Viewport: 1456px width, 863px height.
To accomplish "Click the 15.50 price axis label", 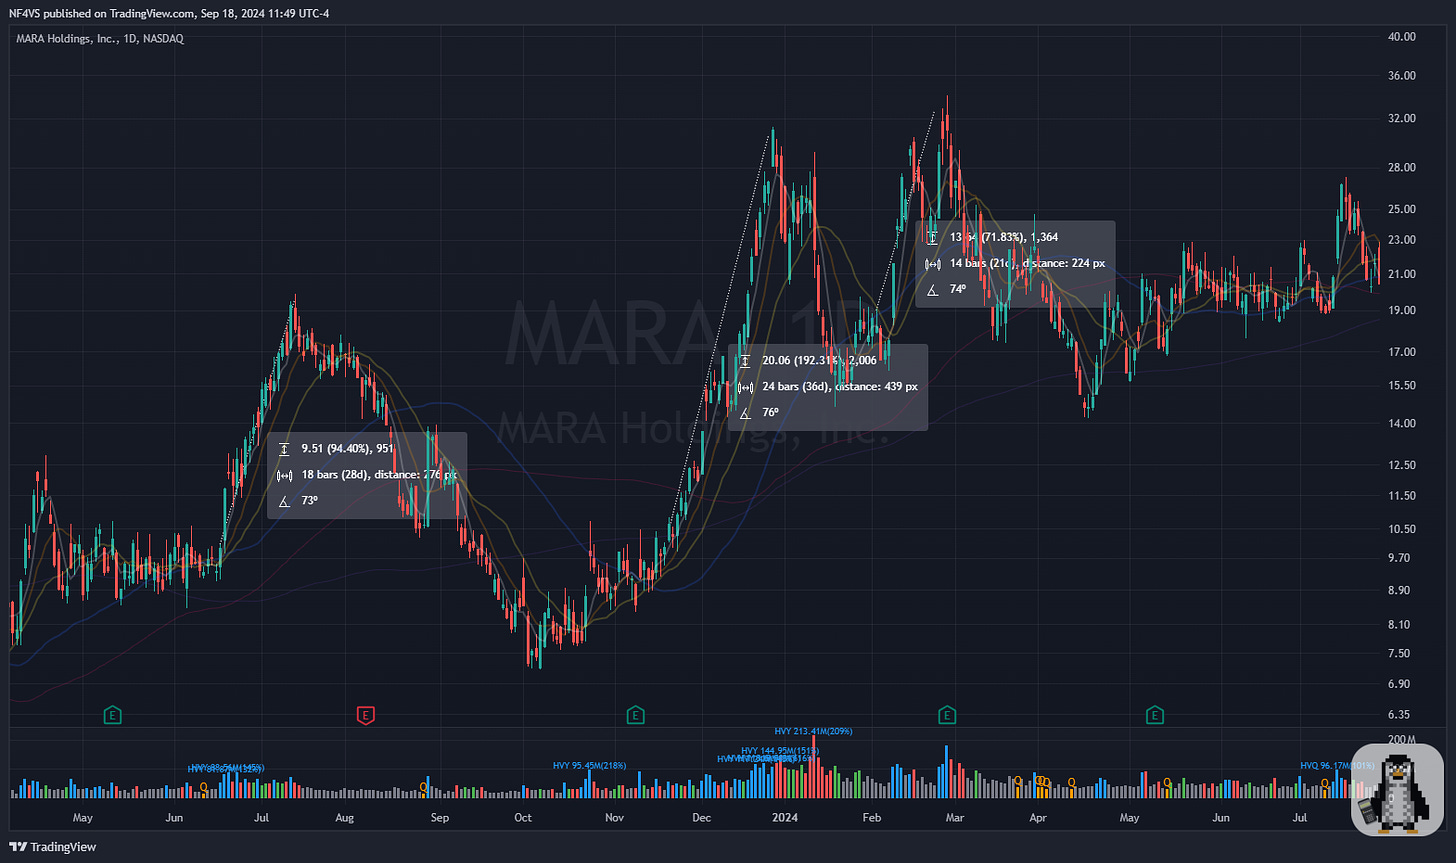I will click(1404, 385).
